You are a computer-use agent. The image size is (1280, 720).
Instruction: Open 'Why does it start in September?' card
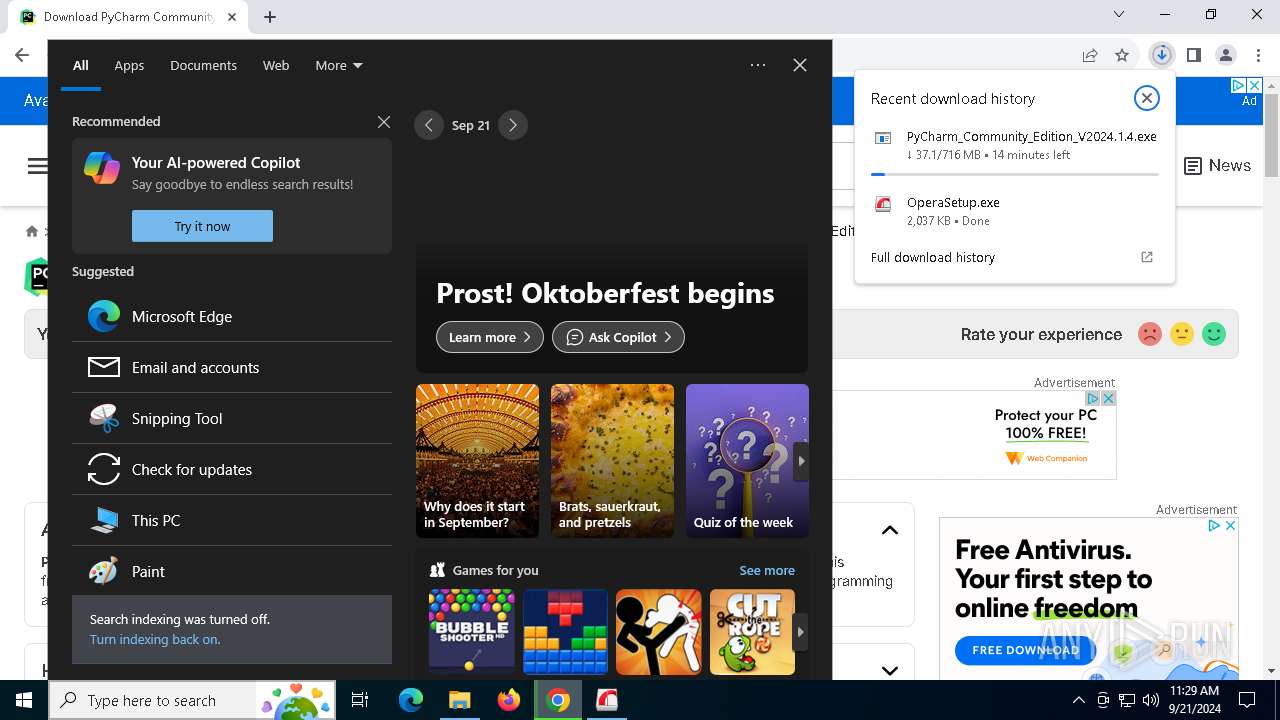click(x=477, y=461)
